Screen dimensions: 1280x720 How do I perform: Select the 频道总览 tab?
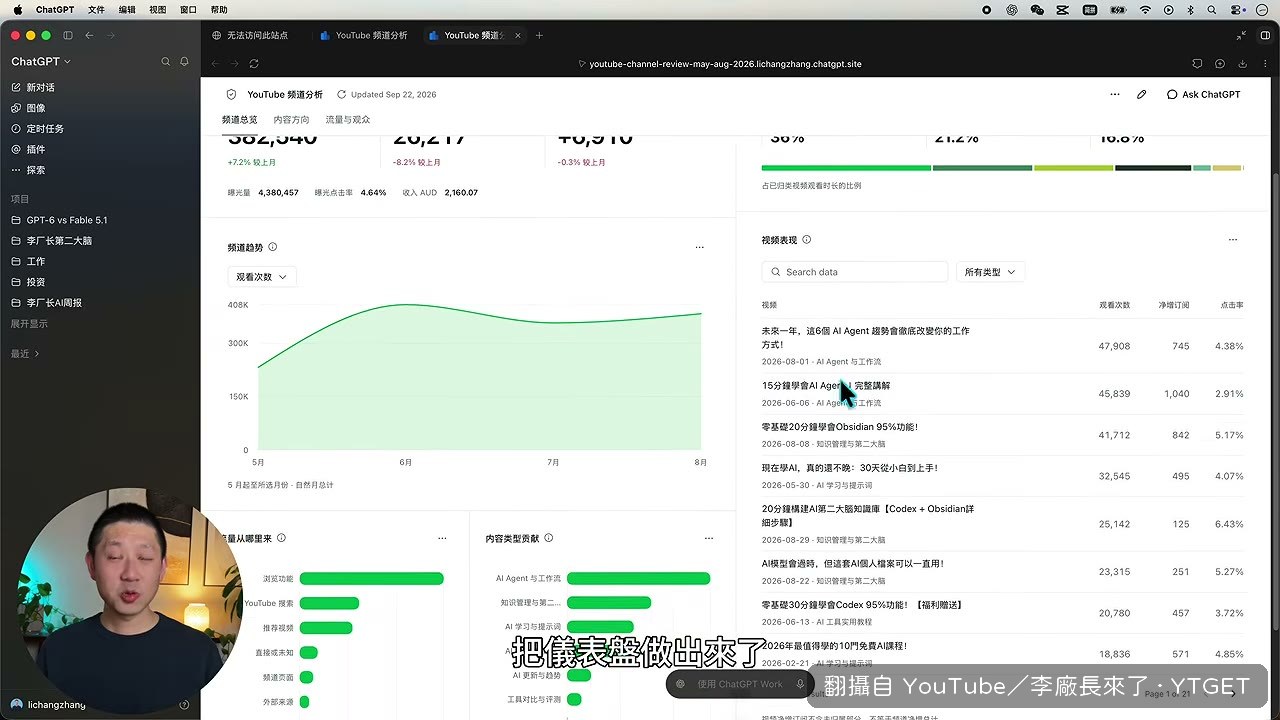[x=239, y=120]
